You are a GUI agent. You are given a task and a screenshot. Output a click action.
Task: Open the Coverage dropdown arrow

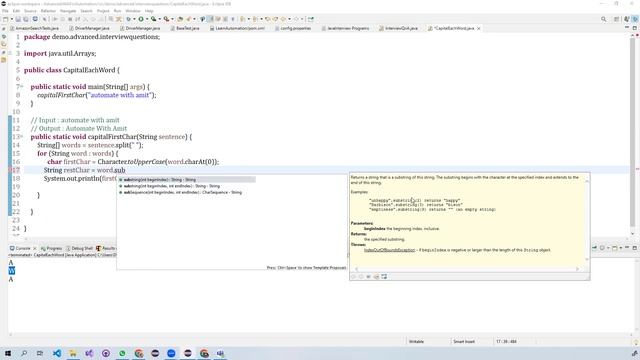159,19
